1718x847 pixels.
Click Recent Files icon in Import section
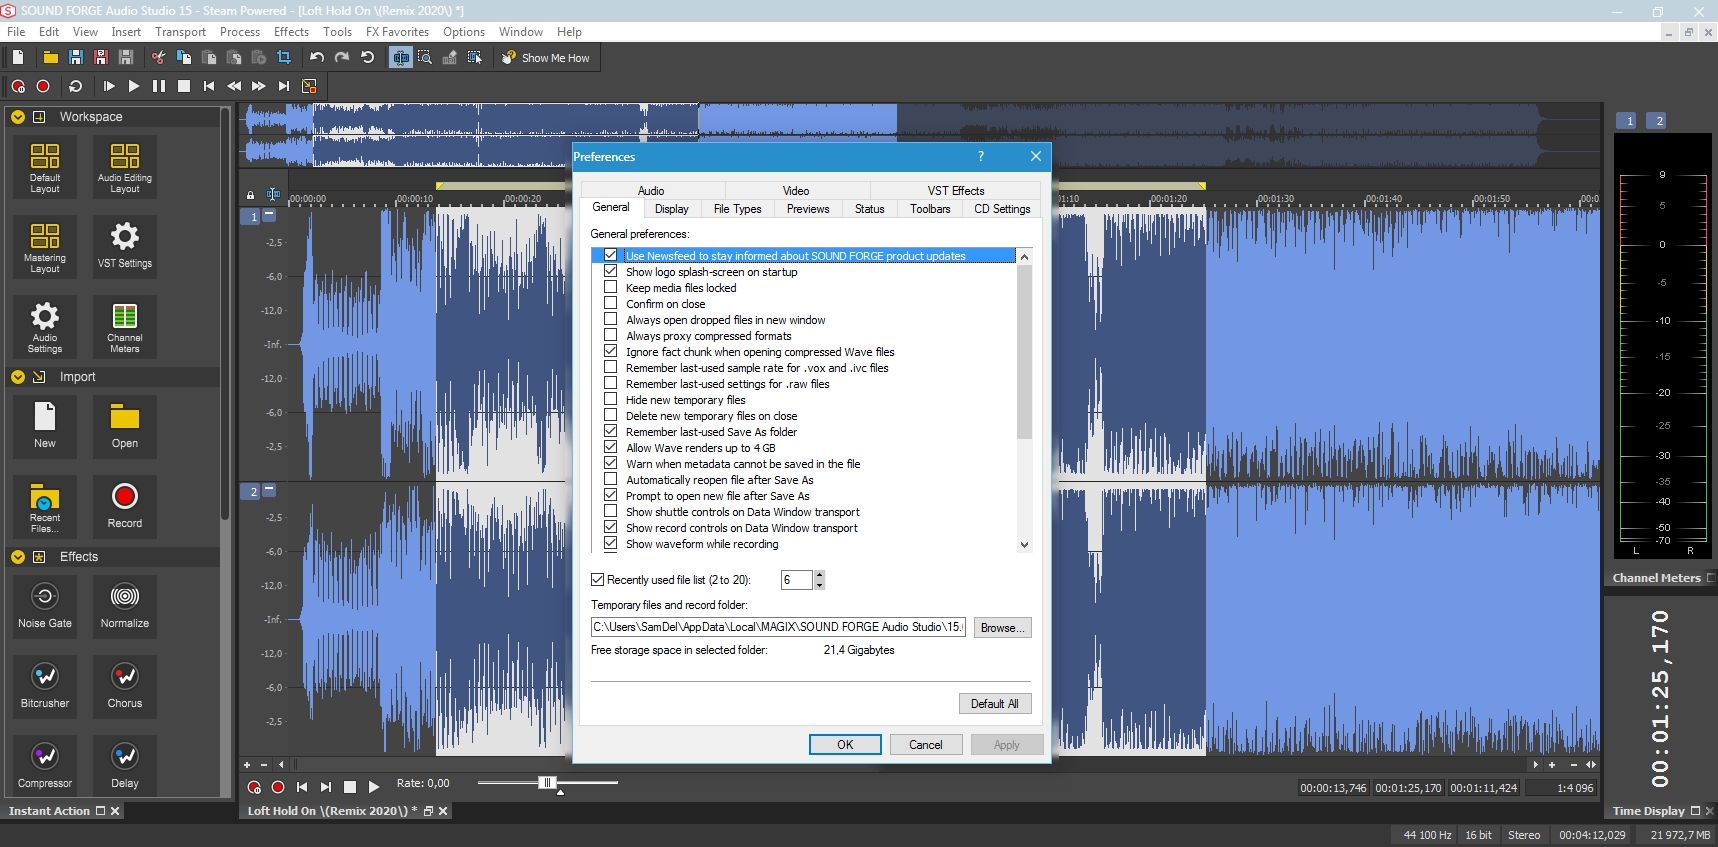click(45, 507)
